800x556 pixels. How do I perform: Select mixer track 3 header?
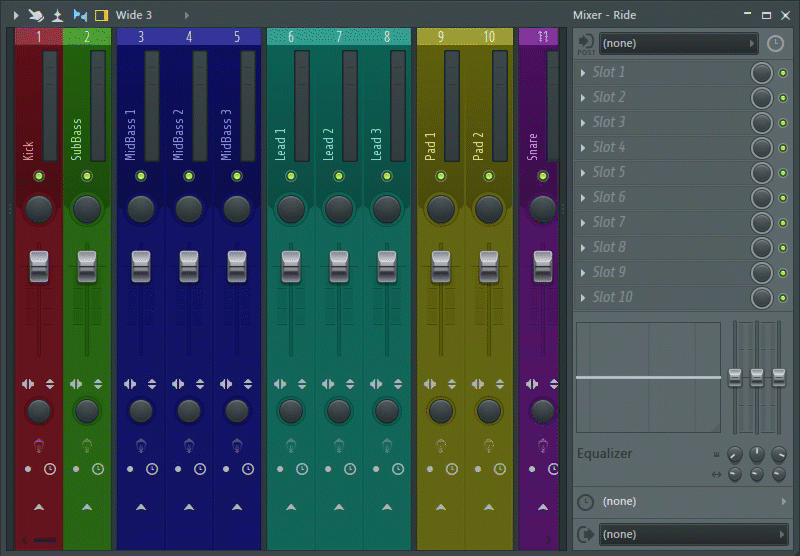pos(140,37)
